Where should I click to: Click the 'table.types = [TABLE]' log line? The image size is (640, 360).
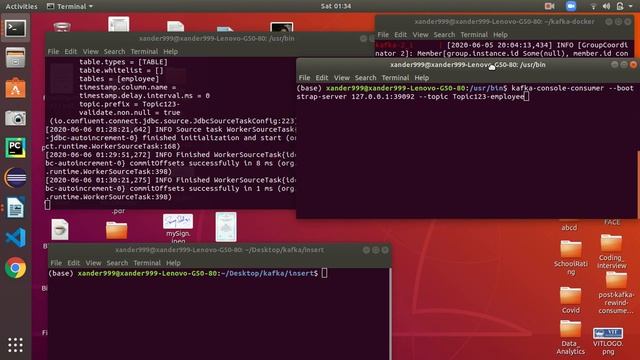click(x=123, y=62)
